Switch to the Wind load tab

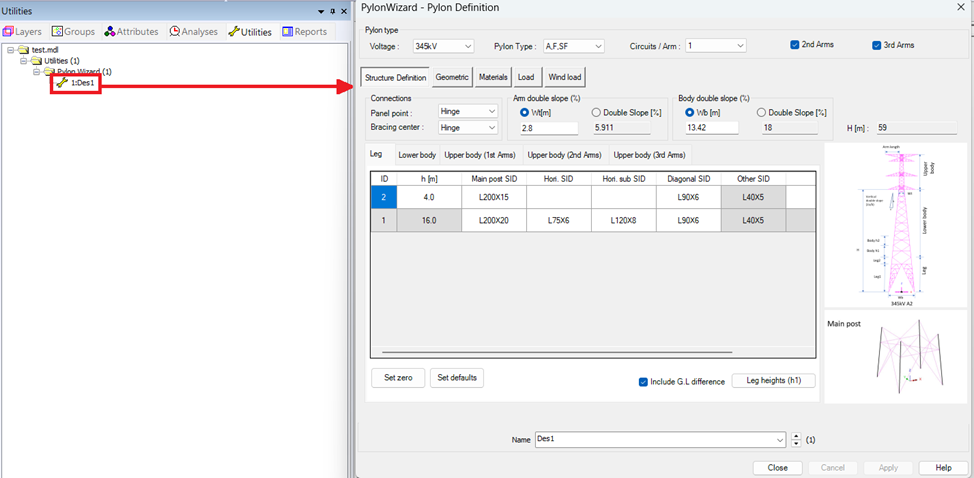tap(564, 77)
